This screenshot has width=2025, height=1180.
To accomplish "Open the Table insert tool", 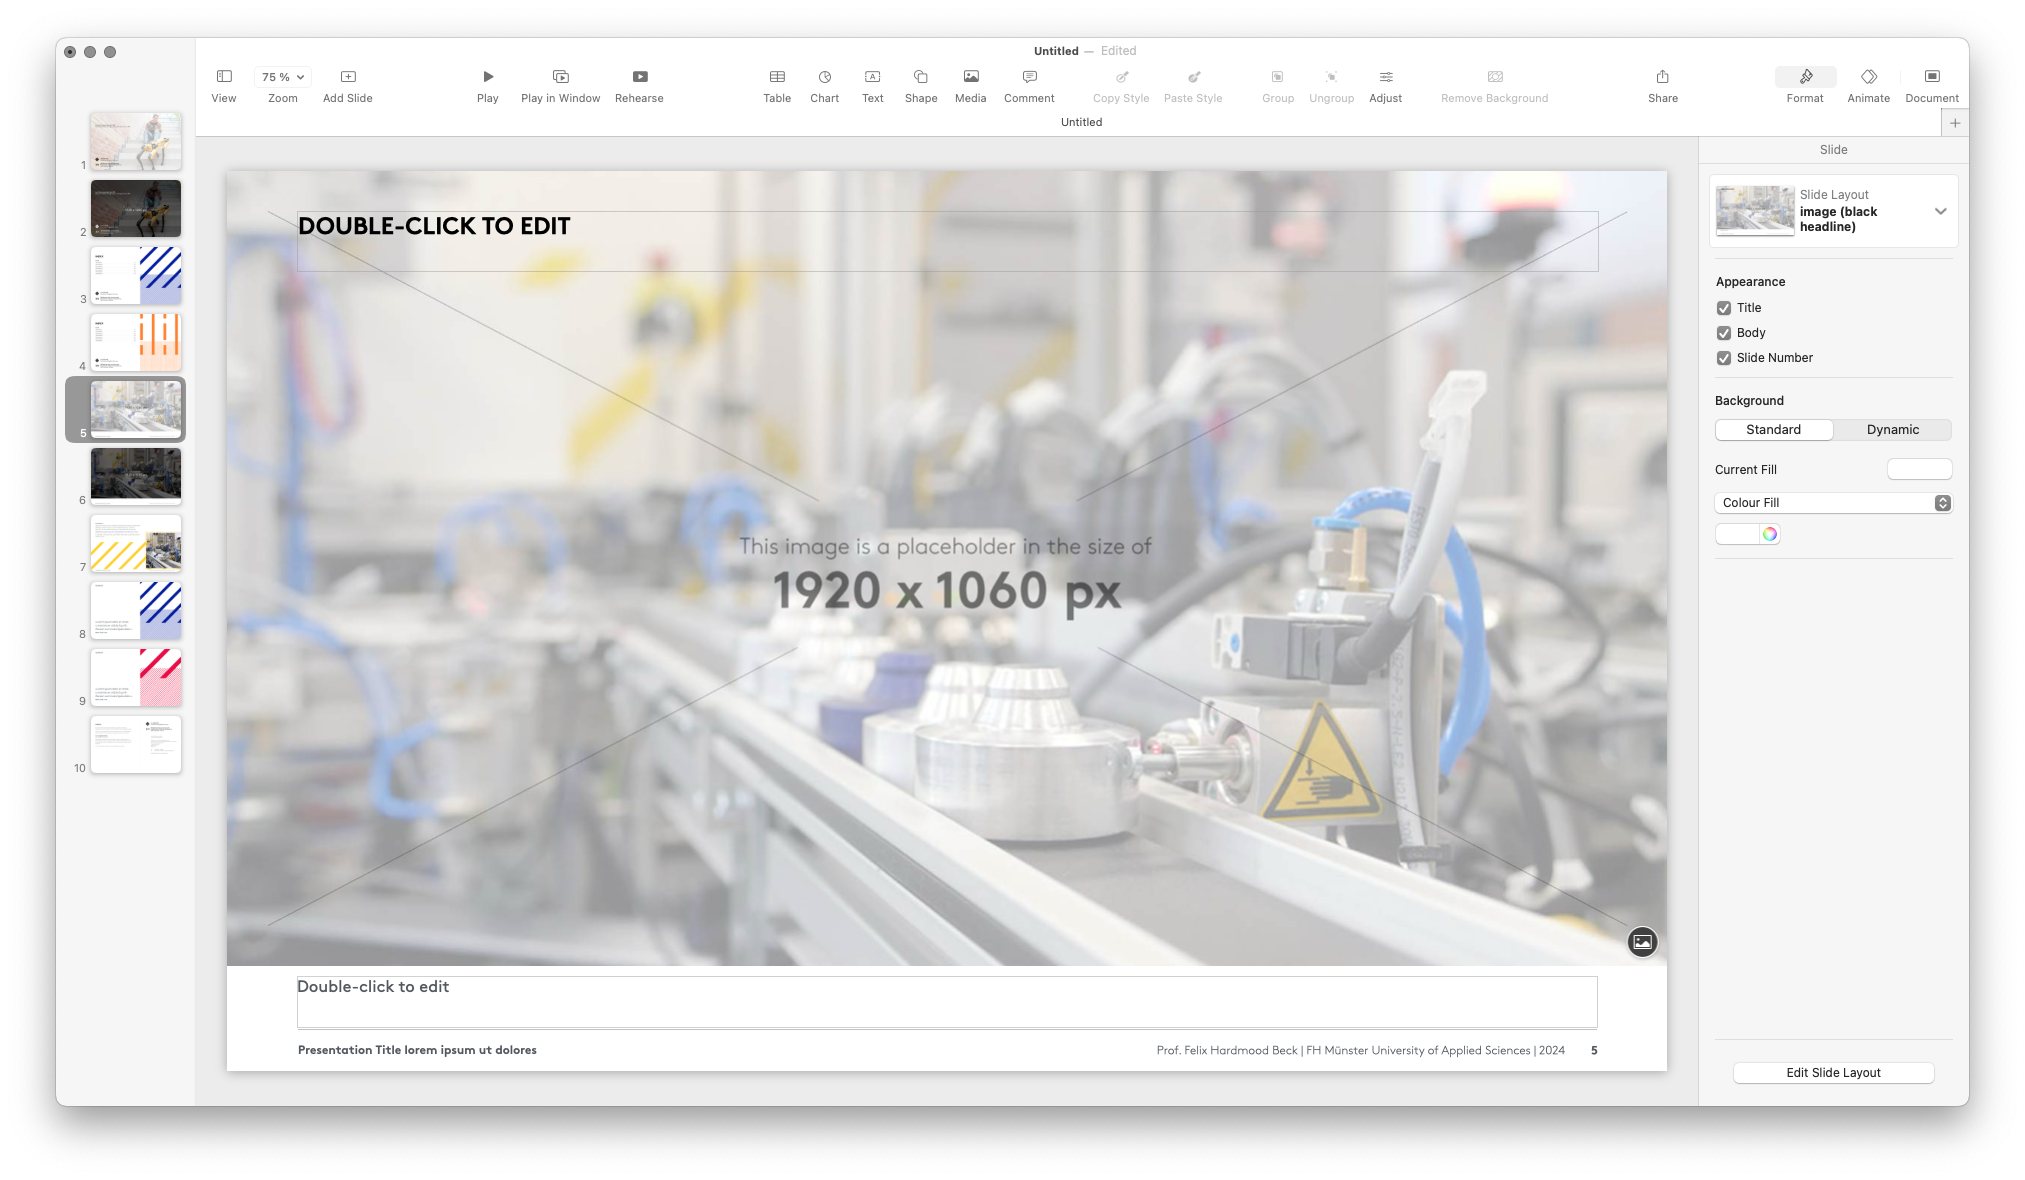I will point(777,77).
